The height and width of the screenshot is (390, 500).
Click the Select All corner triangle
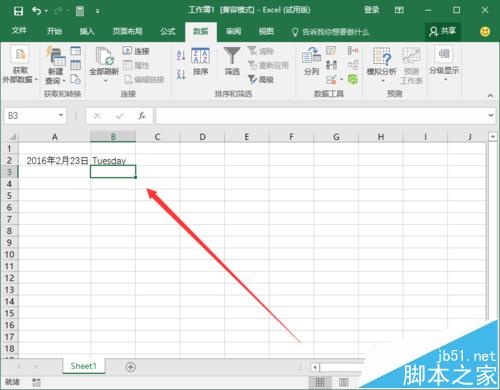coord(12,137)
